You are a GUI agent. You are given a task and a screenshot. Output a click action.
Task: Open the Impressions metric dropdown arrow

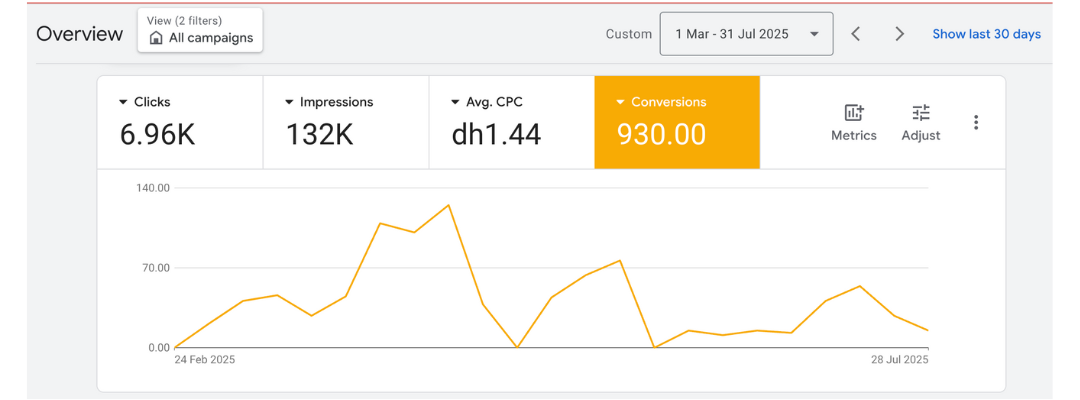click(289, 102)
